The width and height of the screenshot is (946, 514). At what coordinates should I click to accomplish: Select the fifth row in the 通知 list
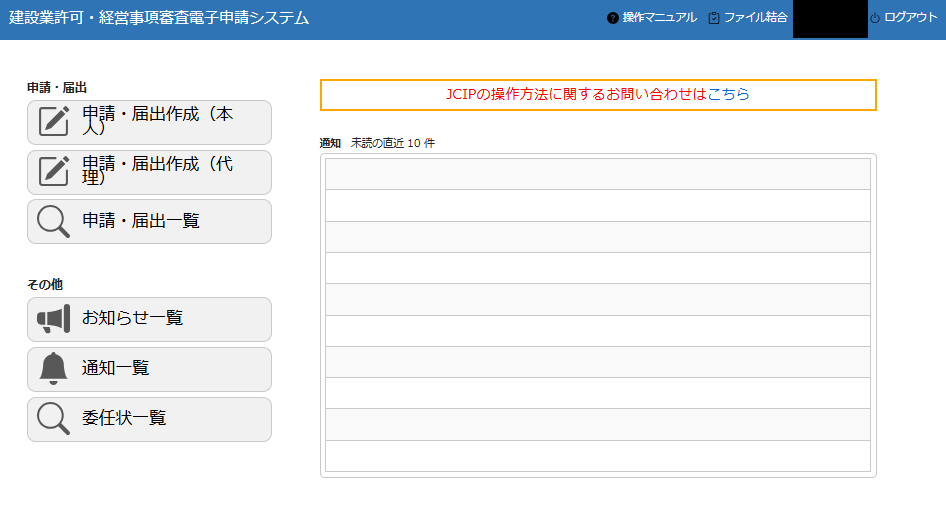coord(597,299)
